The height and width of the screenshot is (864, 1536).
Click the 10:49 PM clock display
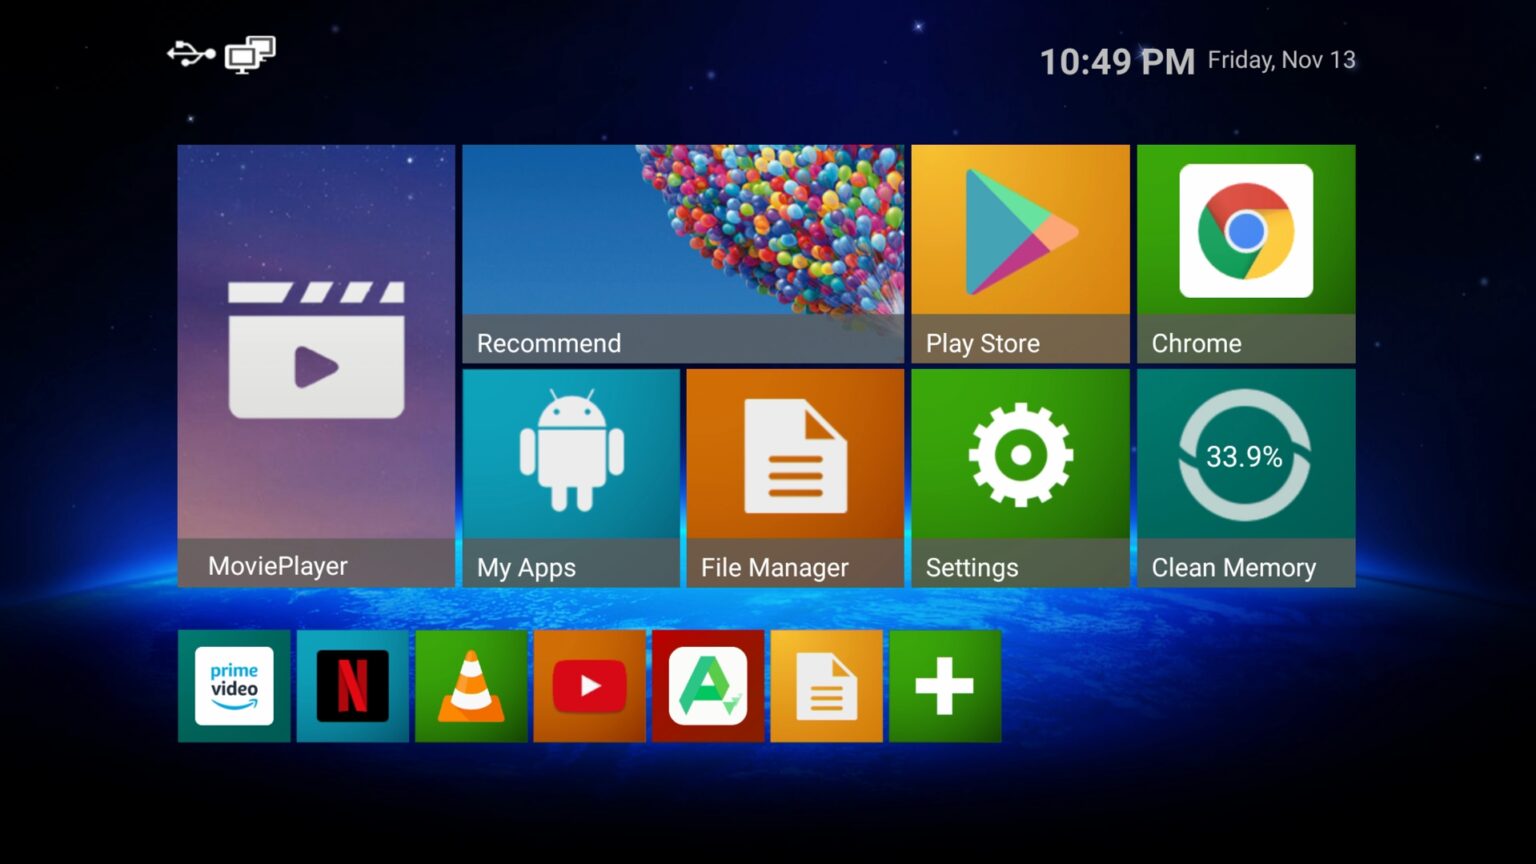(x=1118, y=62)
